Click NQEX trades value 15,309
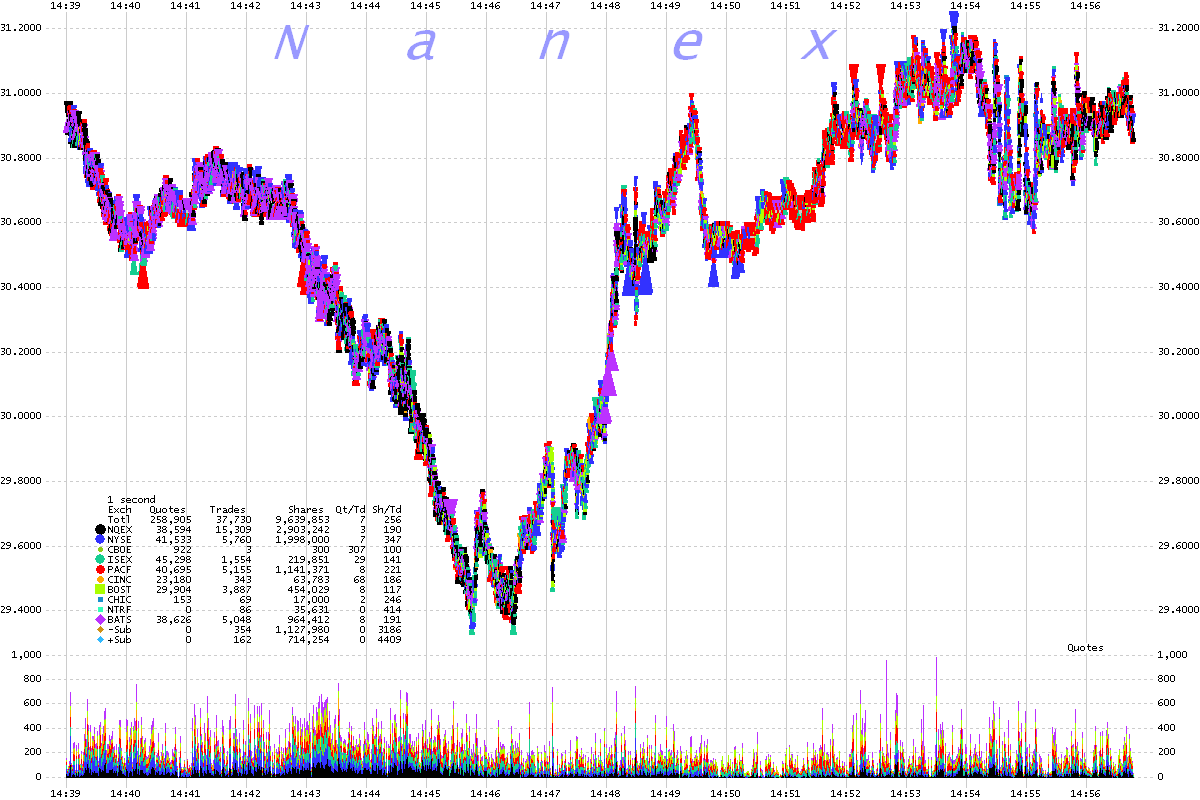Image resolution: width=1200 pixels, height=800 pixels. pyautogui.click(x=233, y=529)
